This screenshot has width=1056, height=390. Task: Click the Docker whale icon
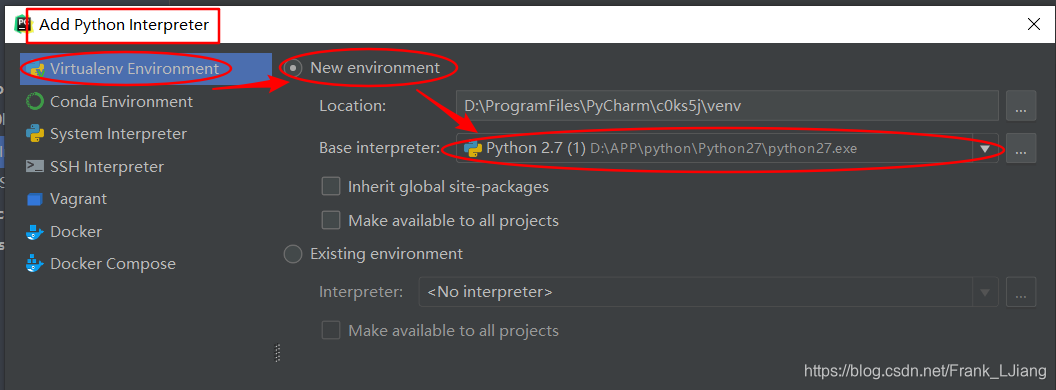(x=35, y=232)
